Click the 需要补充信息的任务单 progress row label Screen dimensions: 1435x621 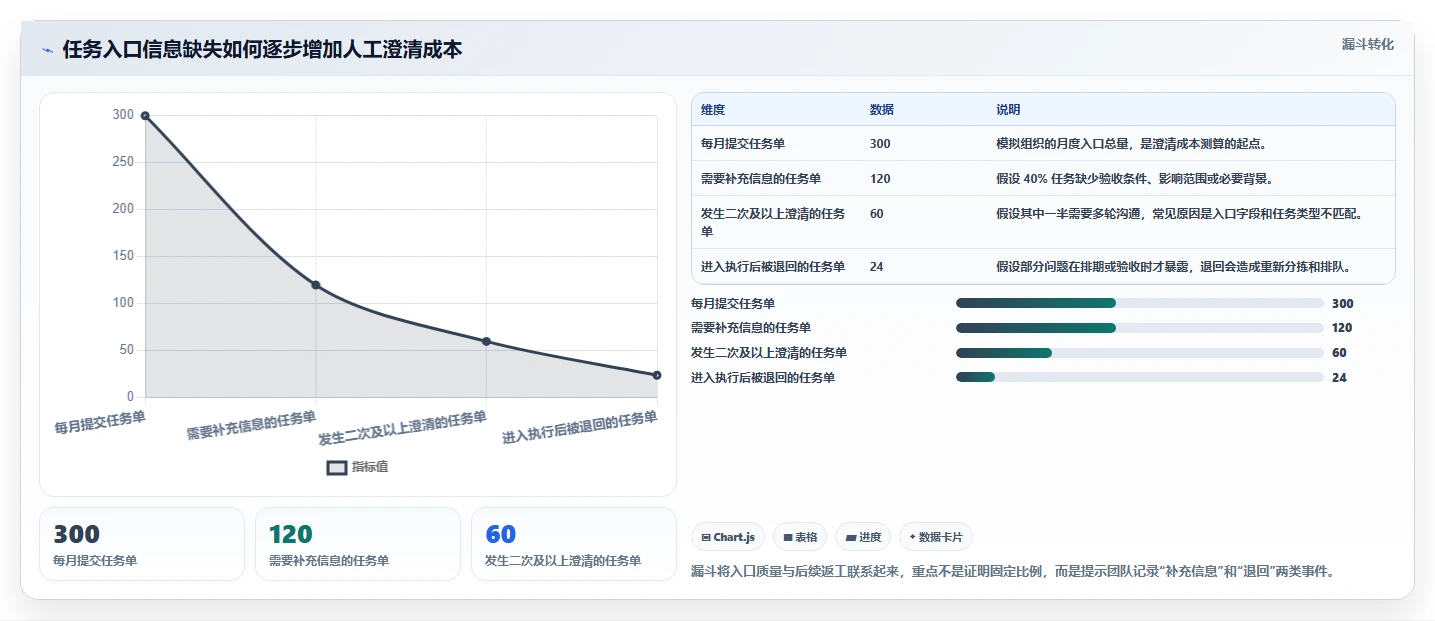tap(751, 328)
